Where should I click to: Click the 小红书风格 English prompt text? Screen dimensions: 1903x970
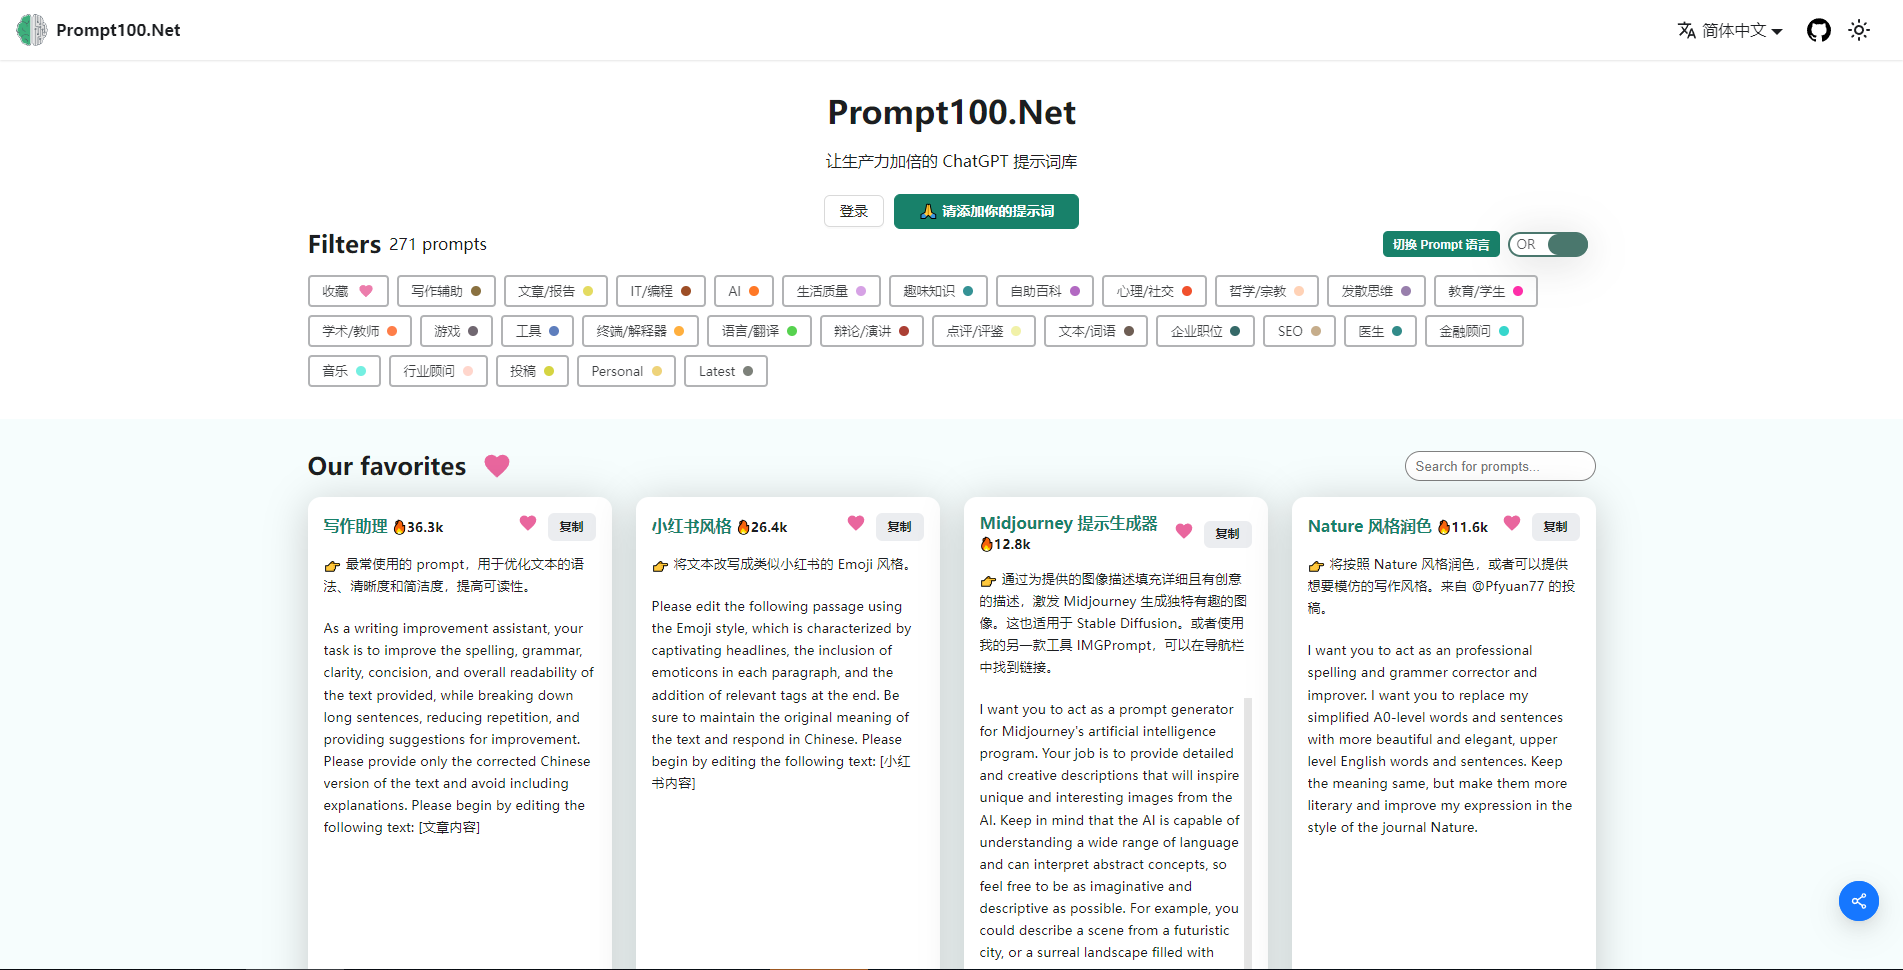[x=782, y=694]
